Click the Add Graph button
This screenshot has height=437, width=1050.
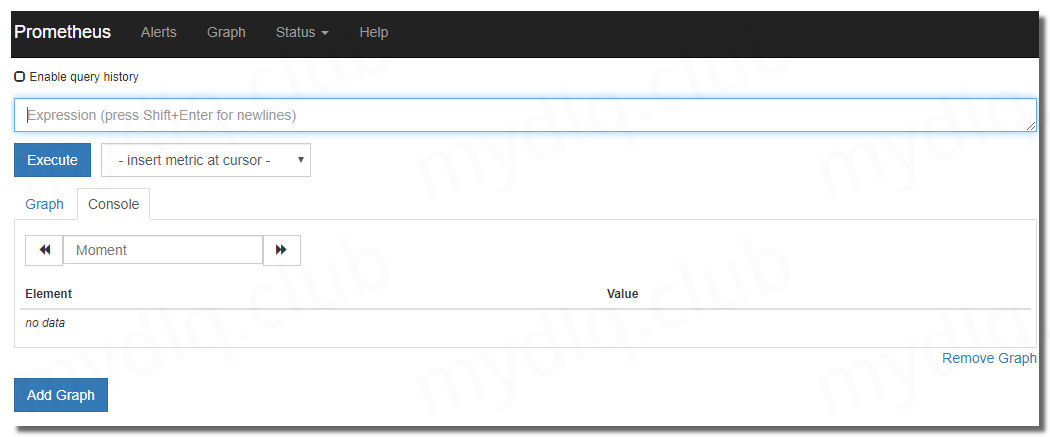[61, 396]
